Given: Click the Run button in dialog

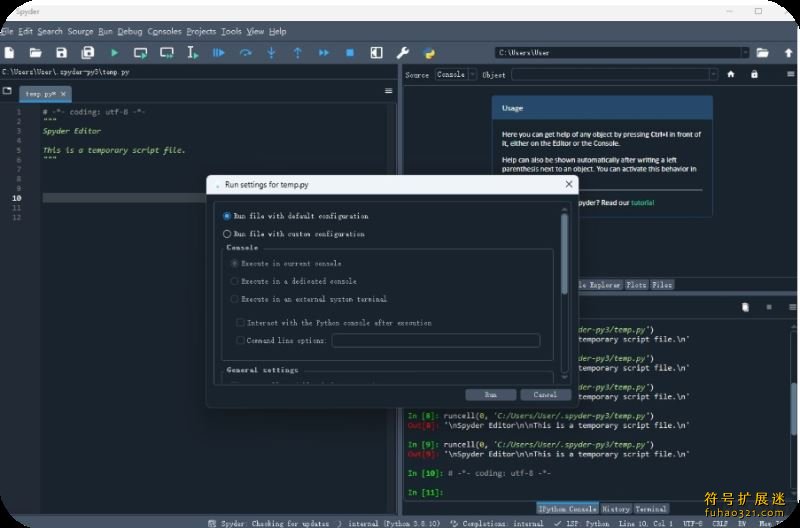Looking at the screenshot, I should (x=490, y=395).
